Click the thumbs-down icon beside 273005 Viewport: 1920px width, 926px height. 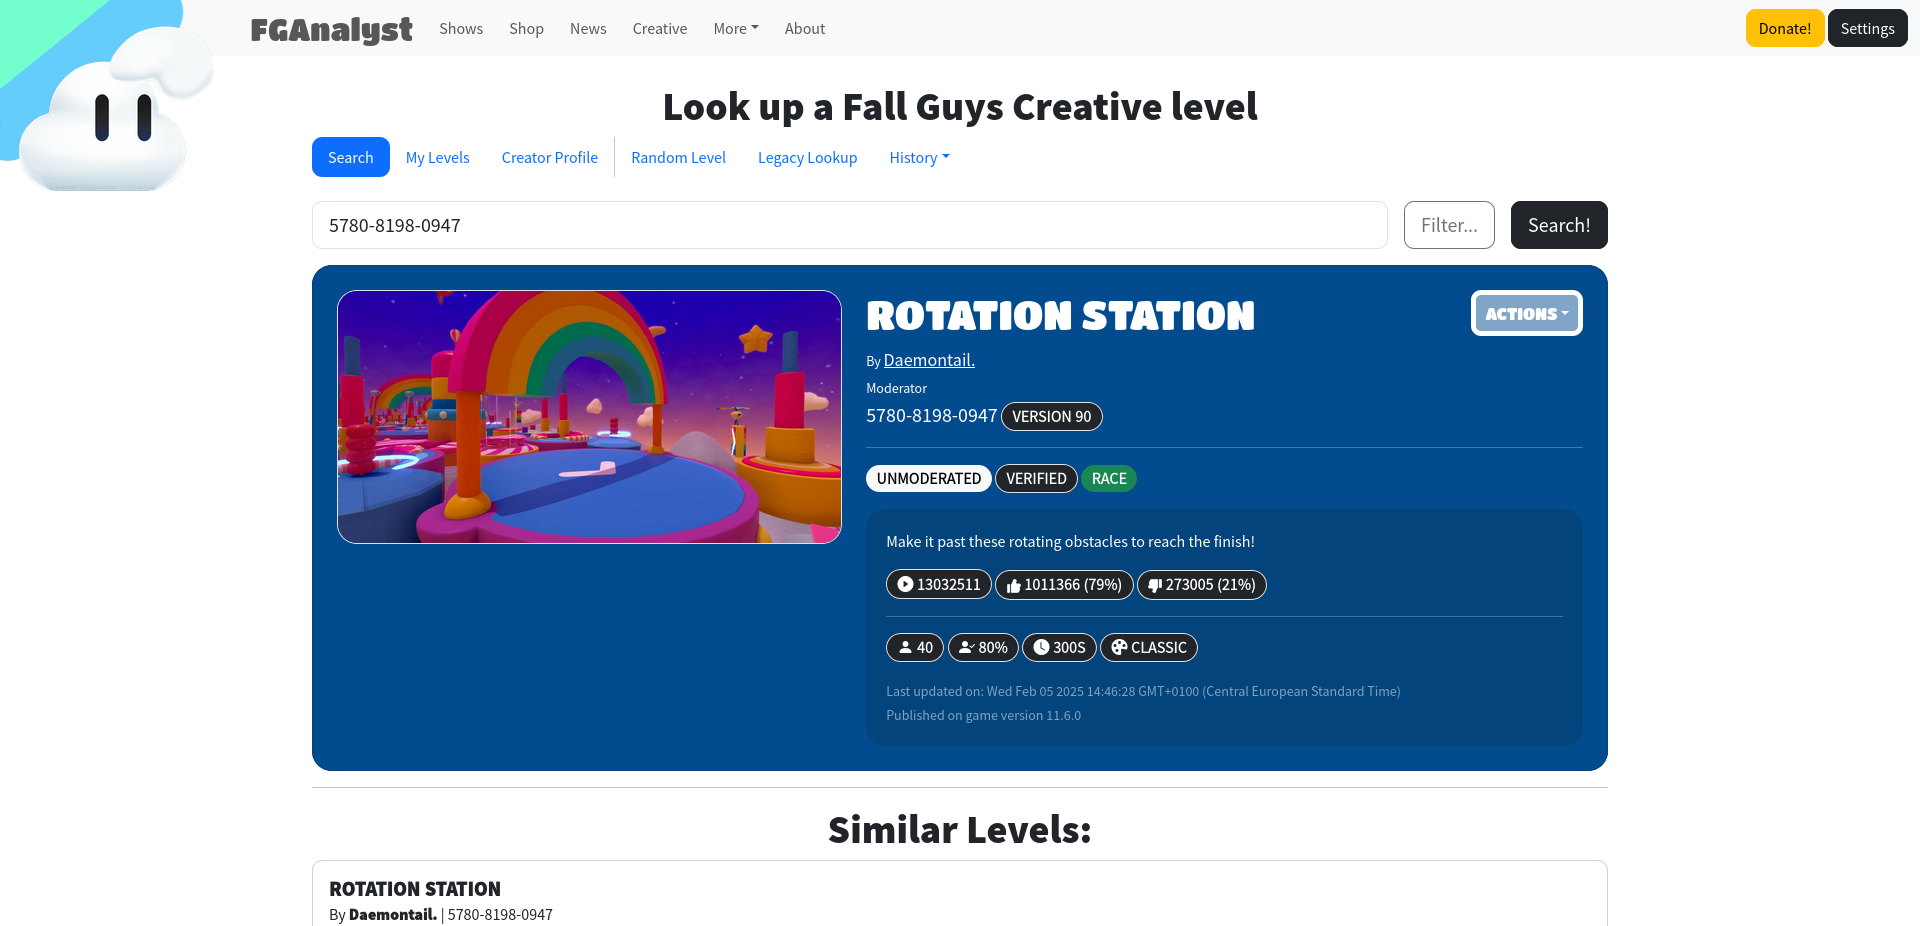[x=1155, y=585]
